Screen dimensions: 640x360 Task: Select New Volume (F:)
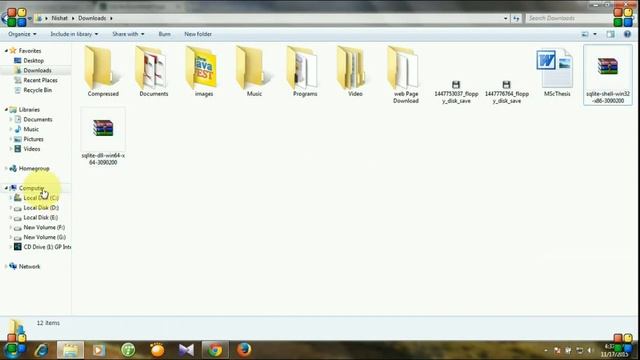point(44,227)
